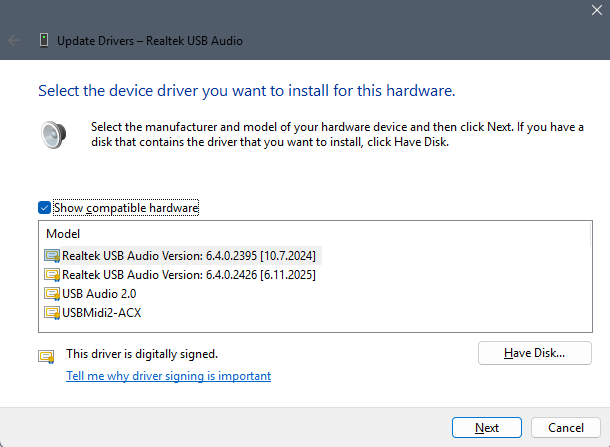Screen dimensions: 610x447
Task: Open Have Disk dialog
Action: 535,353
